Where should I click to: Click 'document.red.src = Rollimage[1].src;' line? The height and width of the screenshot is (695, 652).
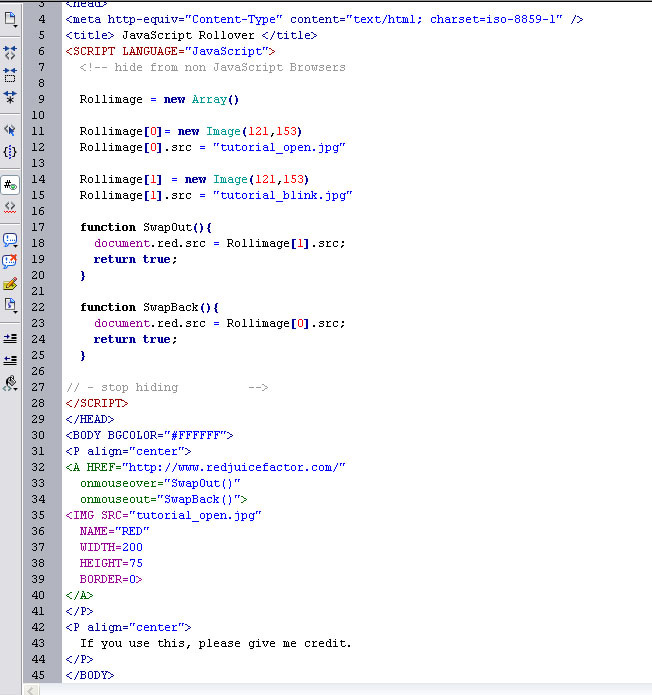(220, 243)
